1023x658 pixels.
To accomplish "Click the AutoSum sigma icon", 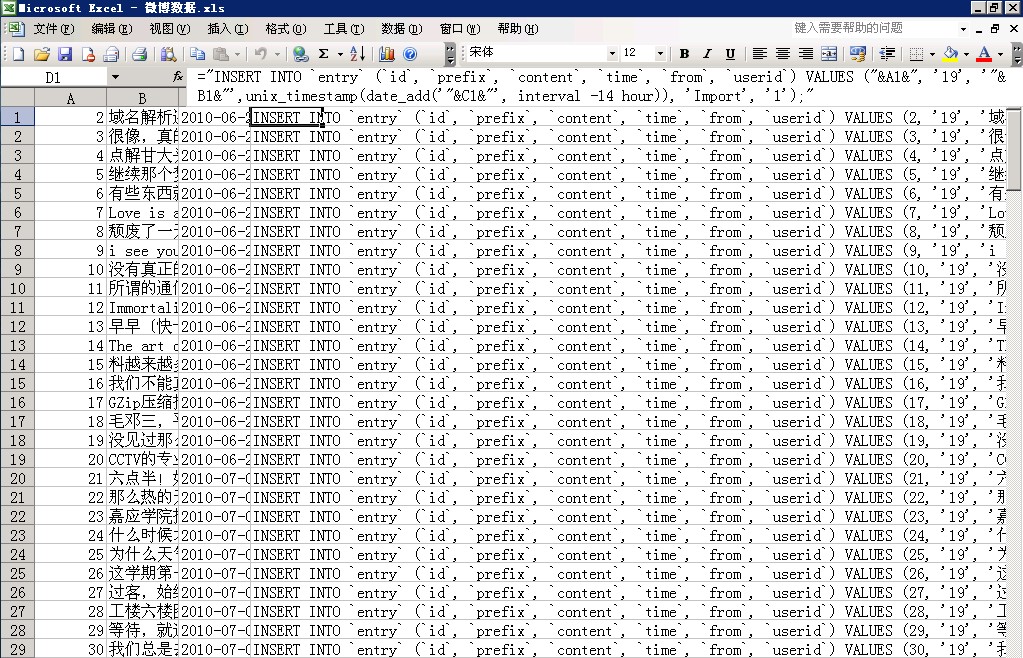I will (324, 54).
